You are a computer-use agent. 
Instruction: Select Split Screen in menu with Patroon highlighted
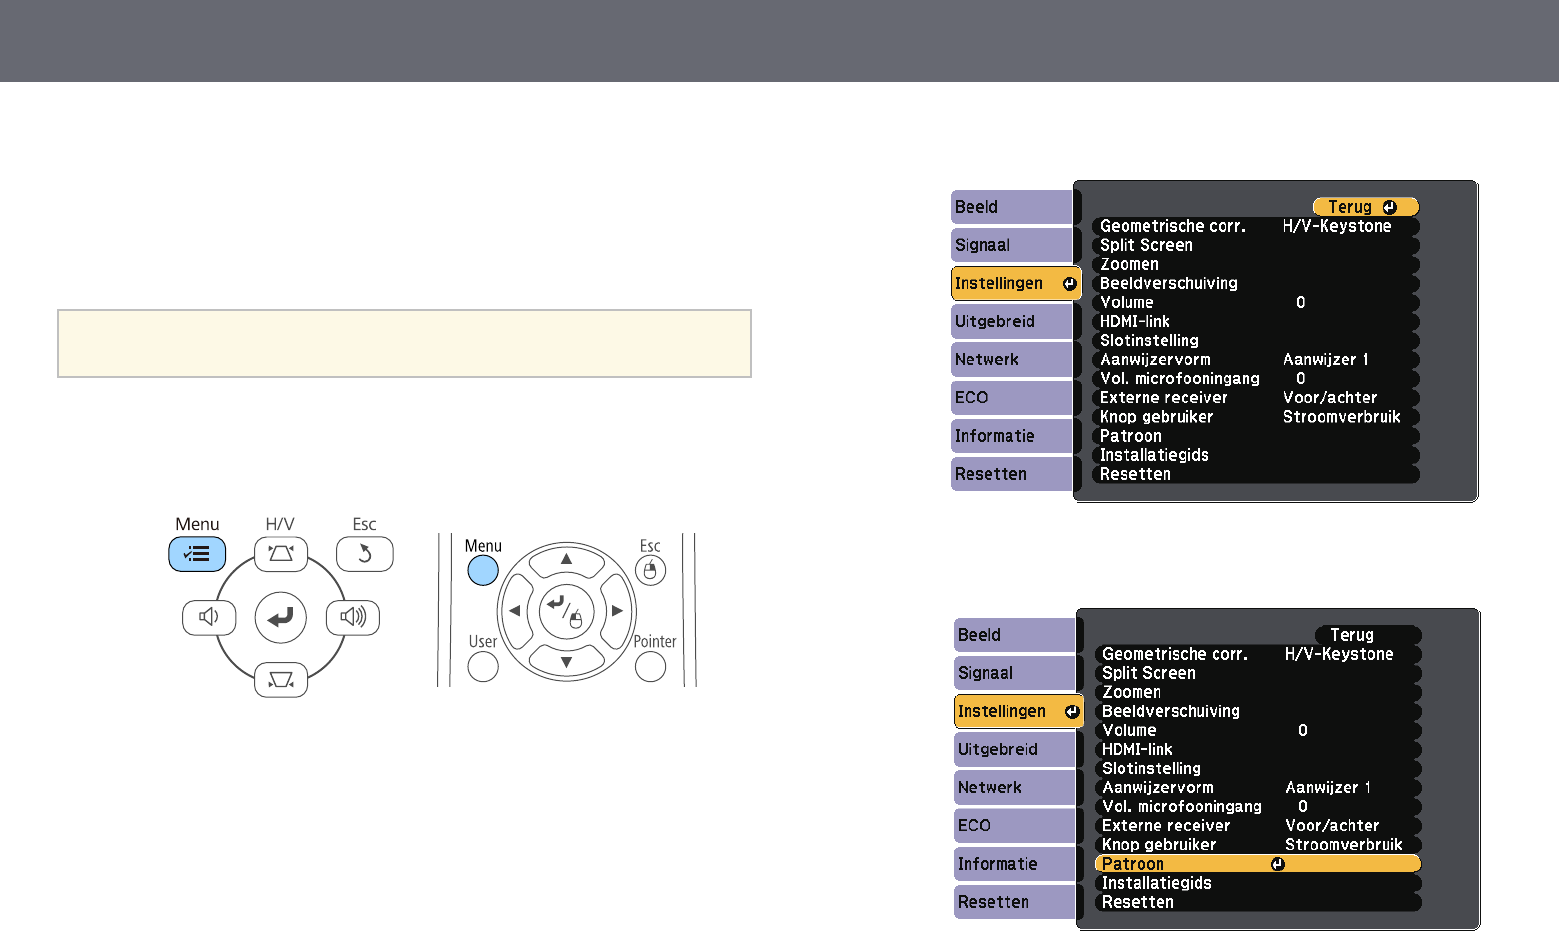pos(1258,673)
